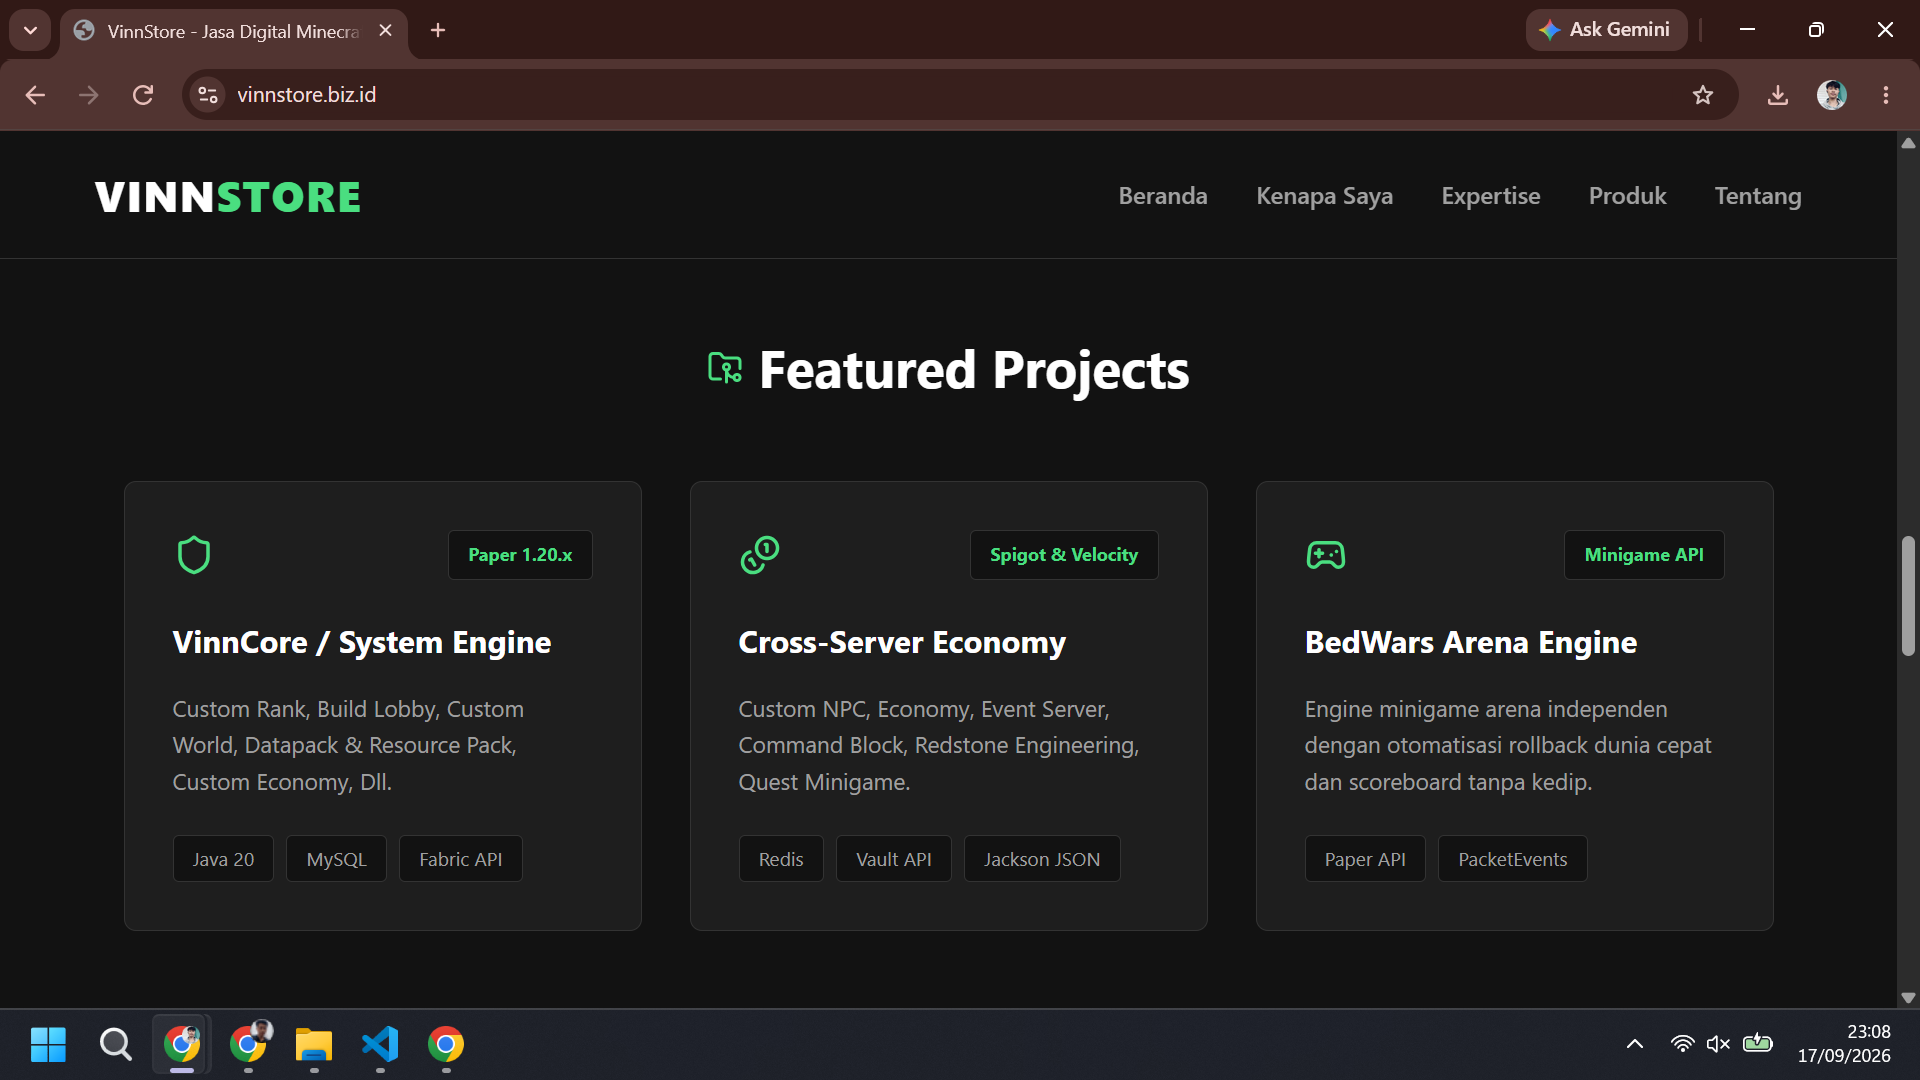Click the shield icon on VinnCore card
This screenshot has width=1920, height=1080.
pos(194,555)
